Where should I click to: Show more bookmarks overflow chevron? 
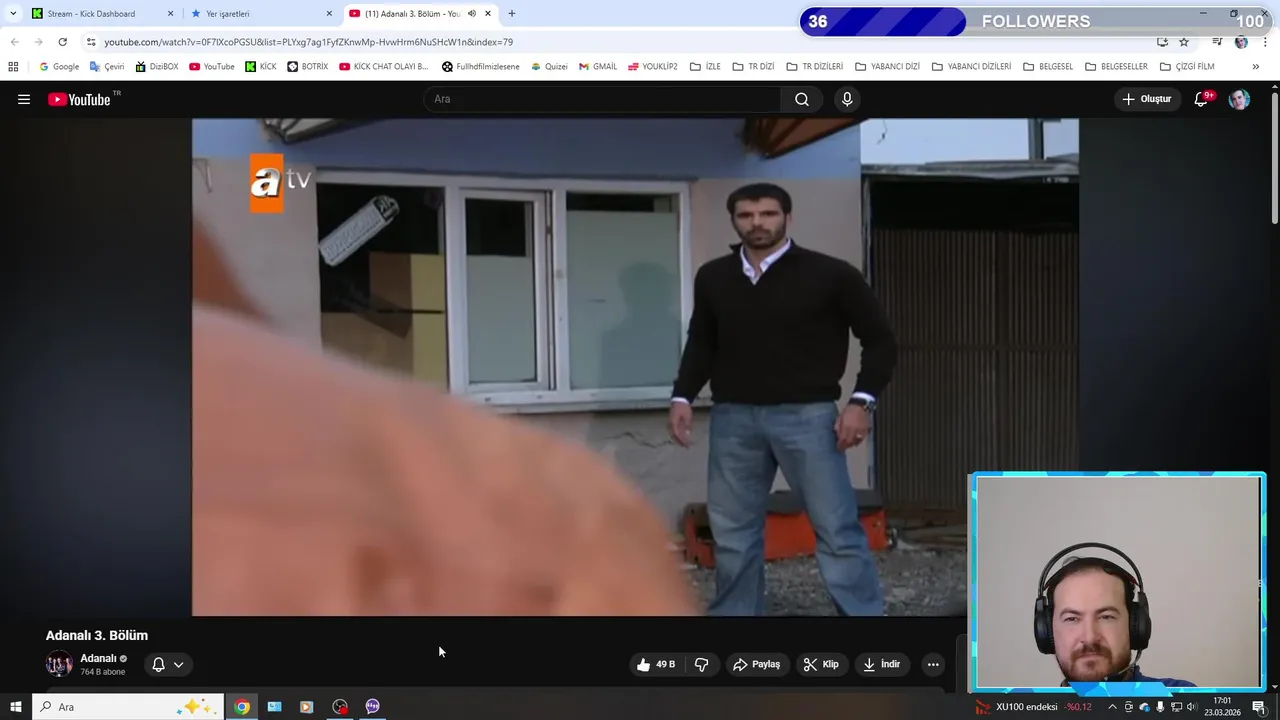pos(1256,67)
